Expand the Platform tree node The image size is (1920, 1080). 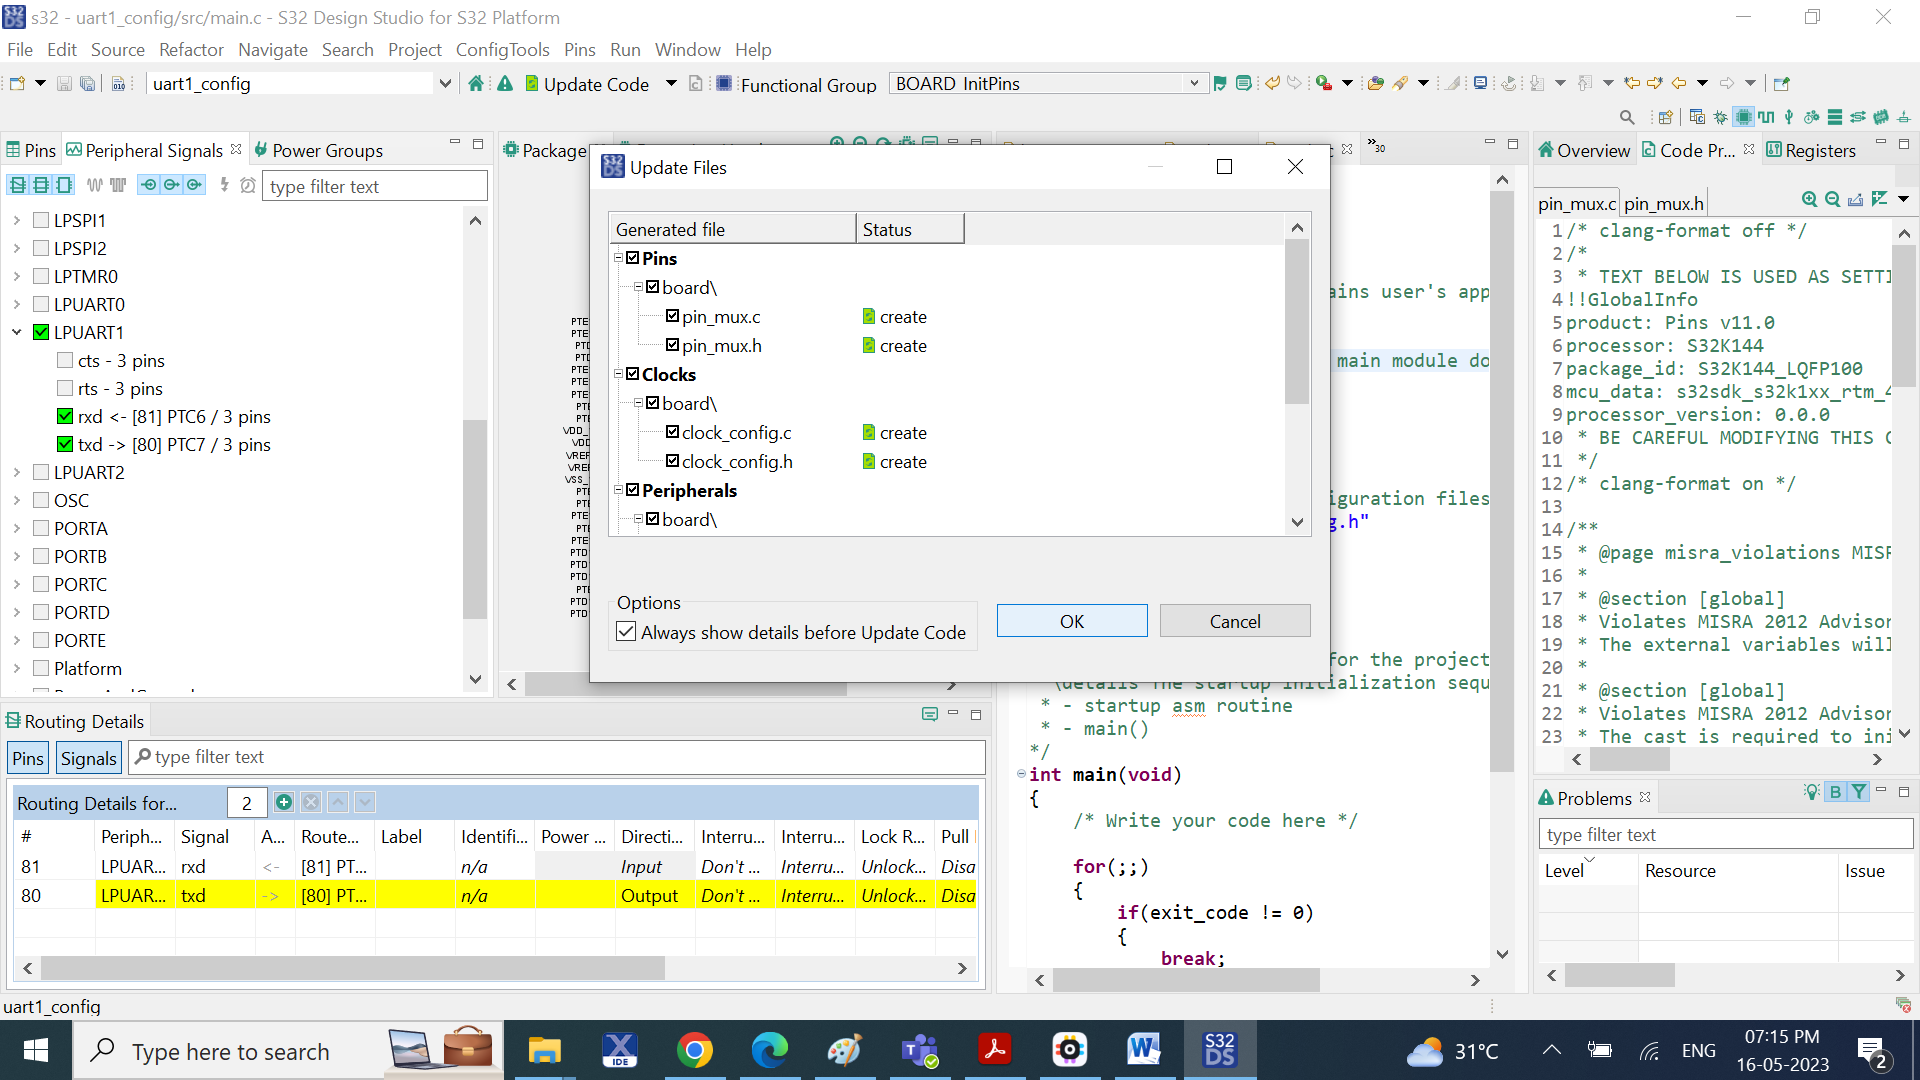tap(16, 668)
